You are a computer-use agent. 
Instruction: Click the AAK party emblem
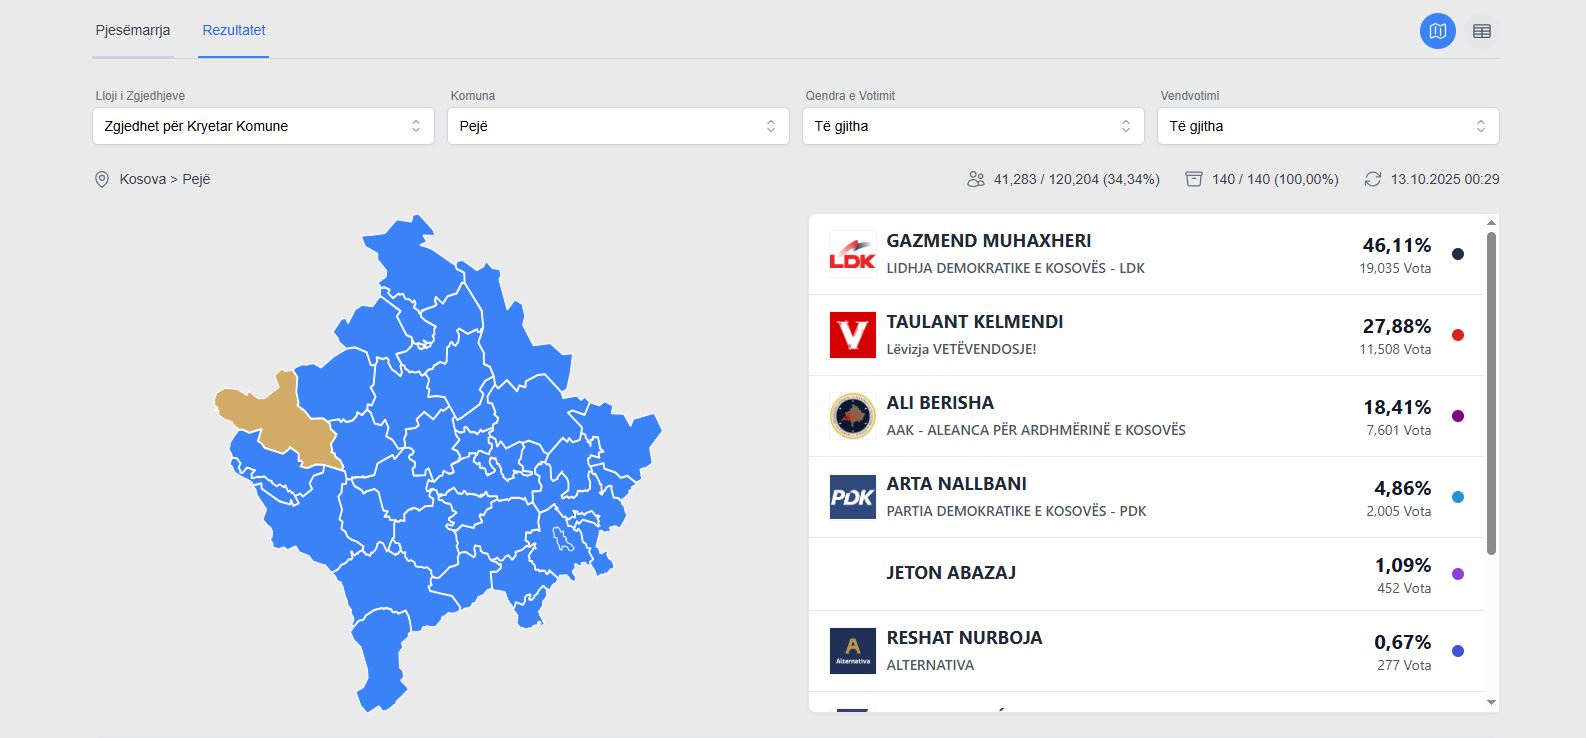(852, 416)
